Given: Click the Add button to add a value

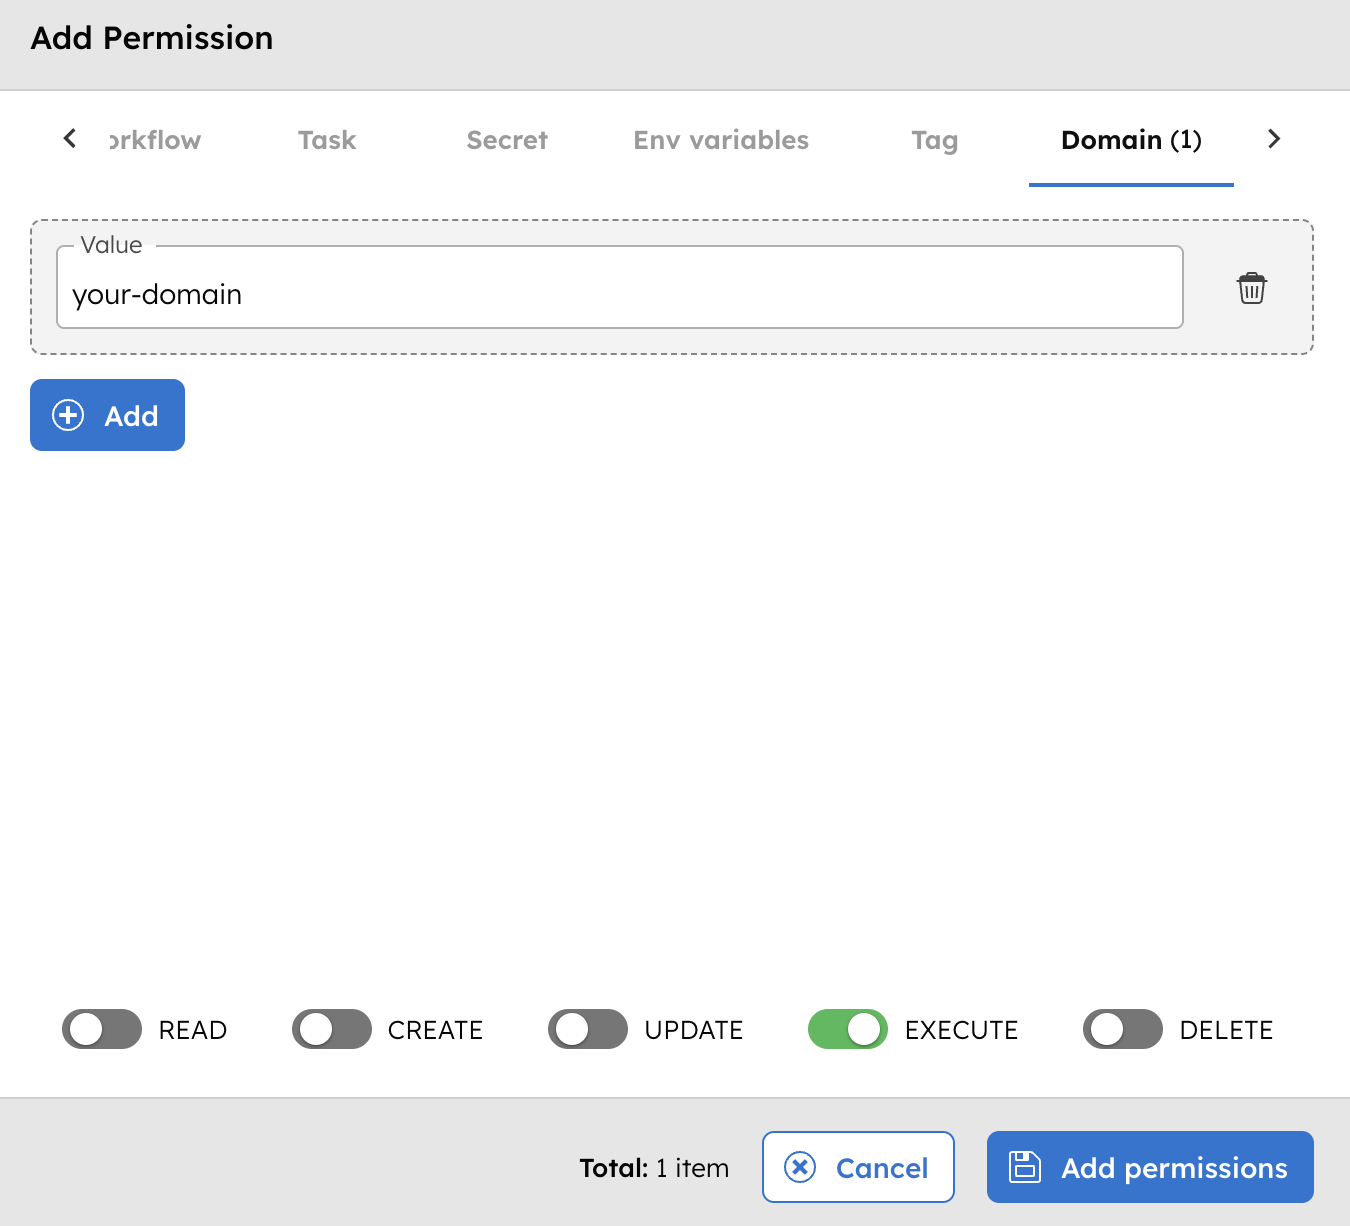Looking at the screenshot, I should coord(107,415).
